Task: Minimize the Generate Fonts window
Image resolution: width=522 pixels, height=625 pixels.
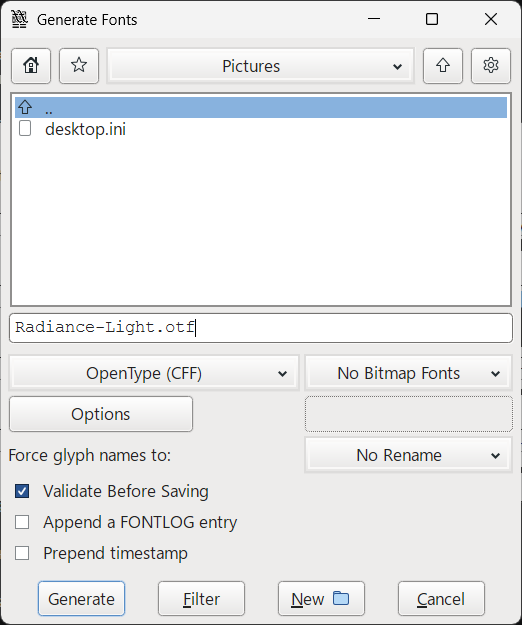Action: [374, 19]
